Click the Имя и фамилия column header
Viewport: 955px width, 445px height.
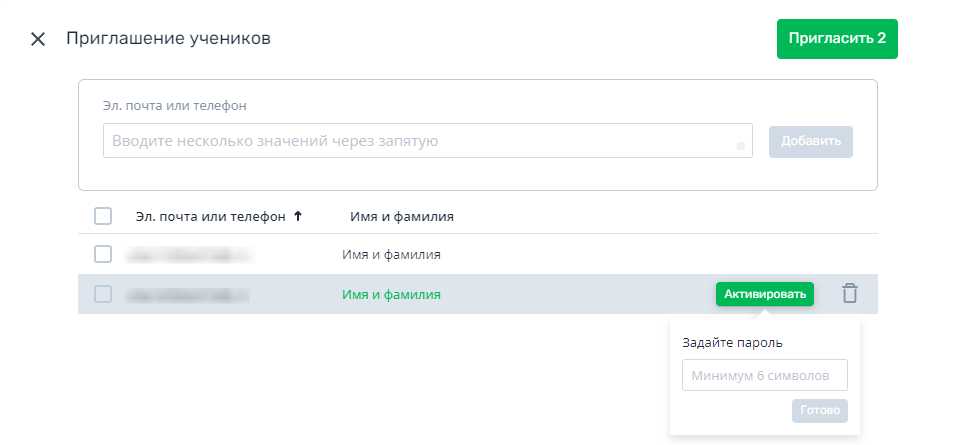click(x=402, y=216)
